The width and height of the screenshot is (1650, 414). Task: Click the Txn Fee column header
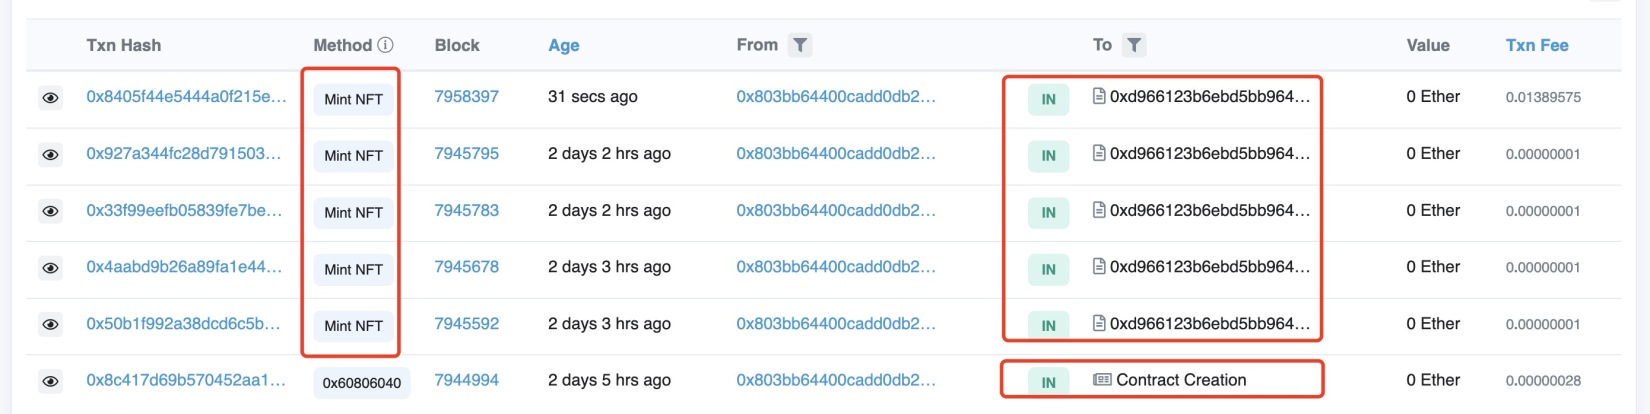point(1536,45)
